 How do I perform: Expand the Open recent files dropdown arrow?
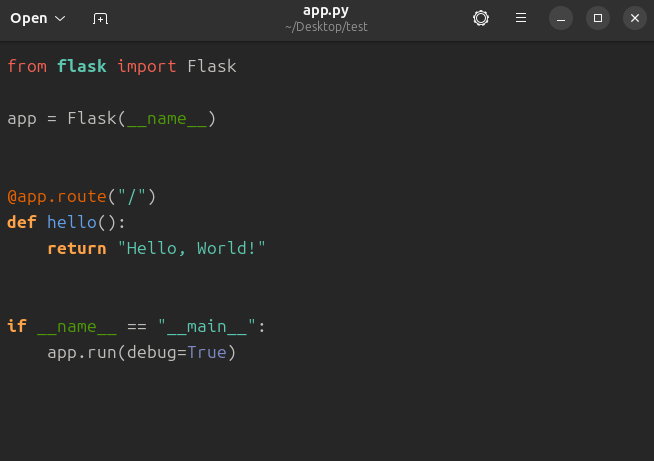pos(60,18)
